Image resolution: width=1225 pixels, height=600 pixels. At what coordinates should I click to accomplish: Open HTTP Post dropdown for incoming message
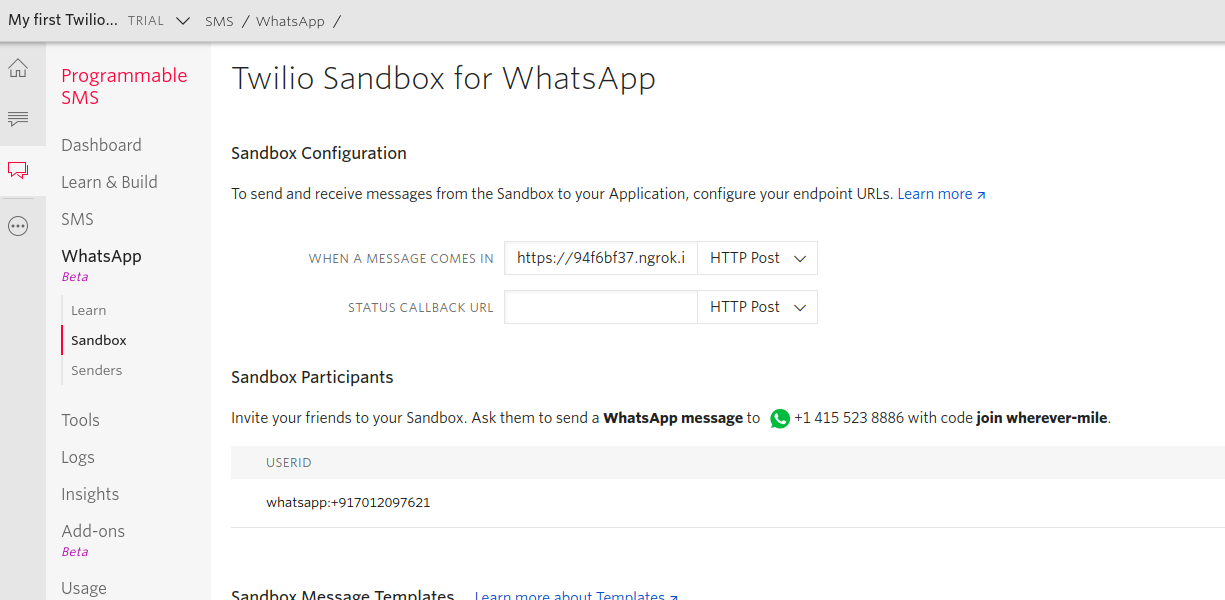click(757, 258)
